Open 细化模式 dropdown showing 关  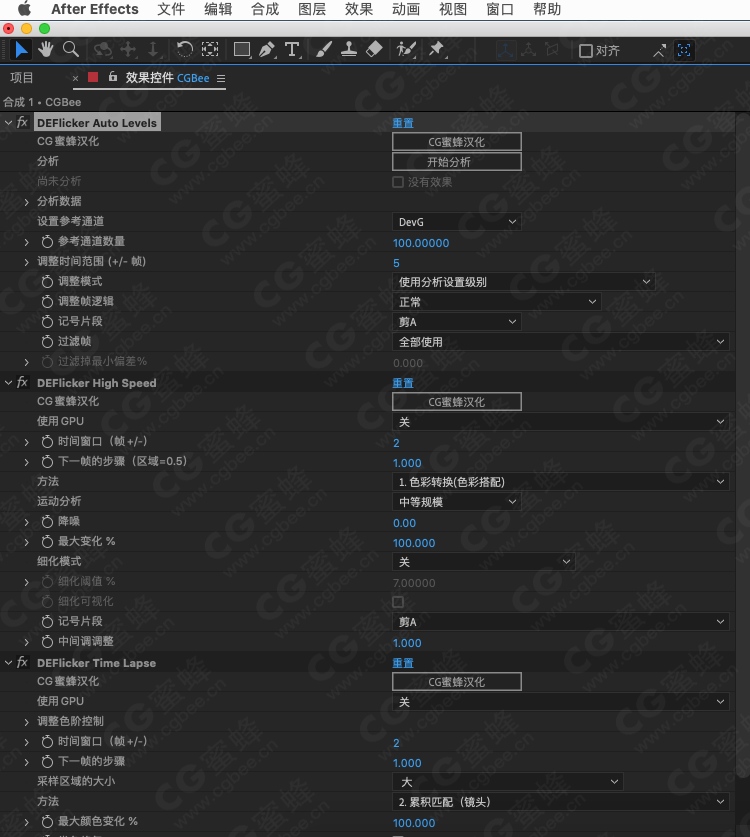484,562
